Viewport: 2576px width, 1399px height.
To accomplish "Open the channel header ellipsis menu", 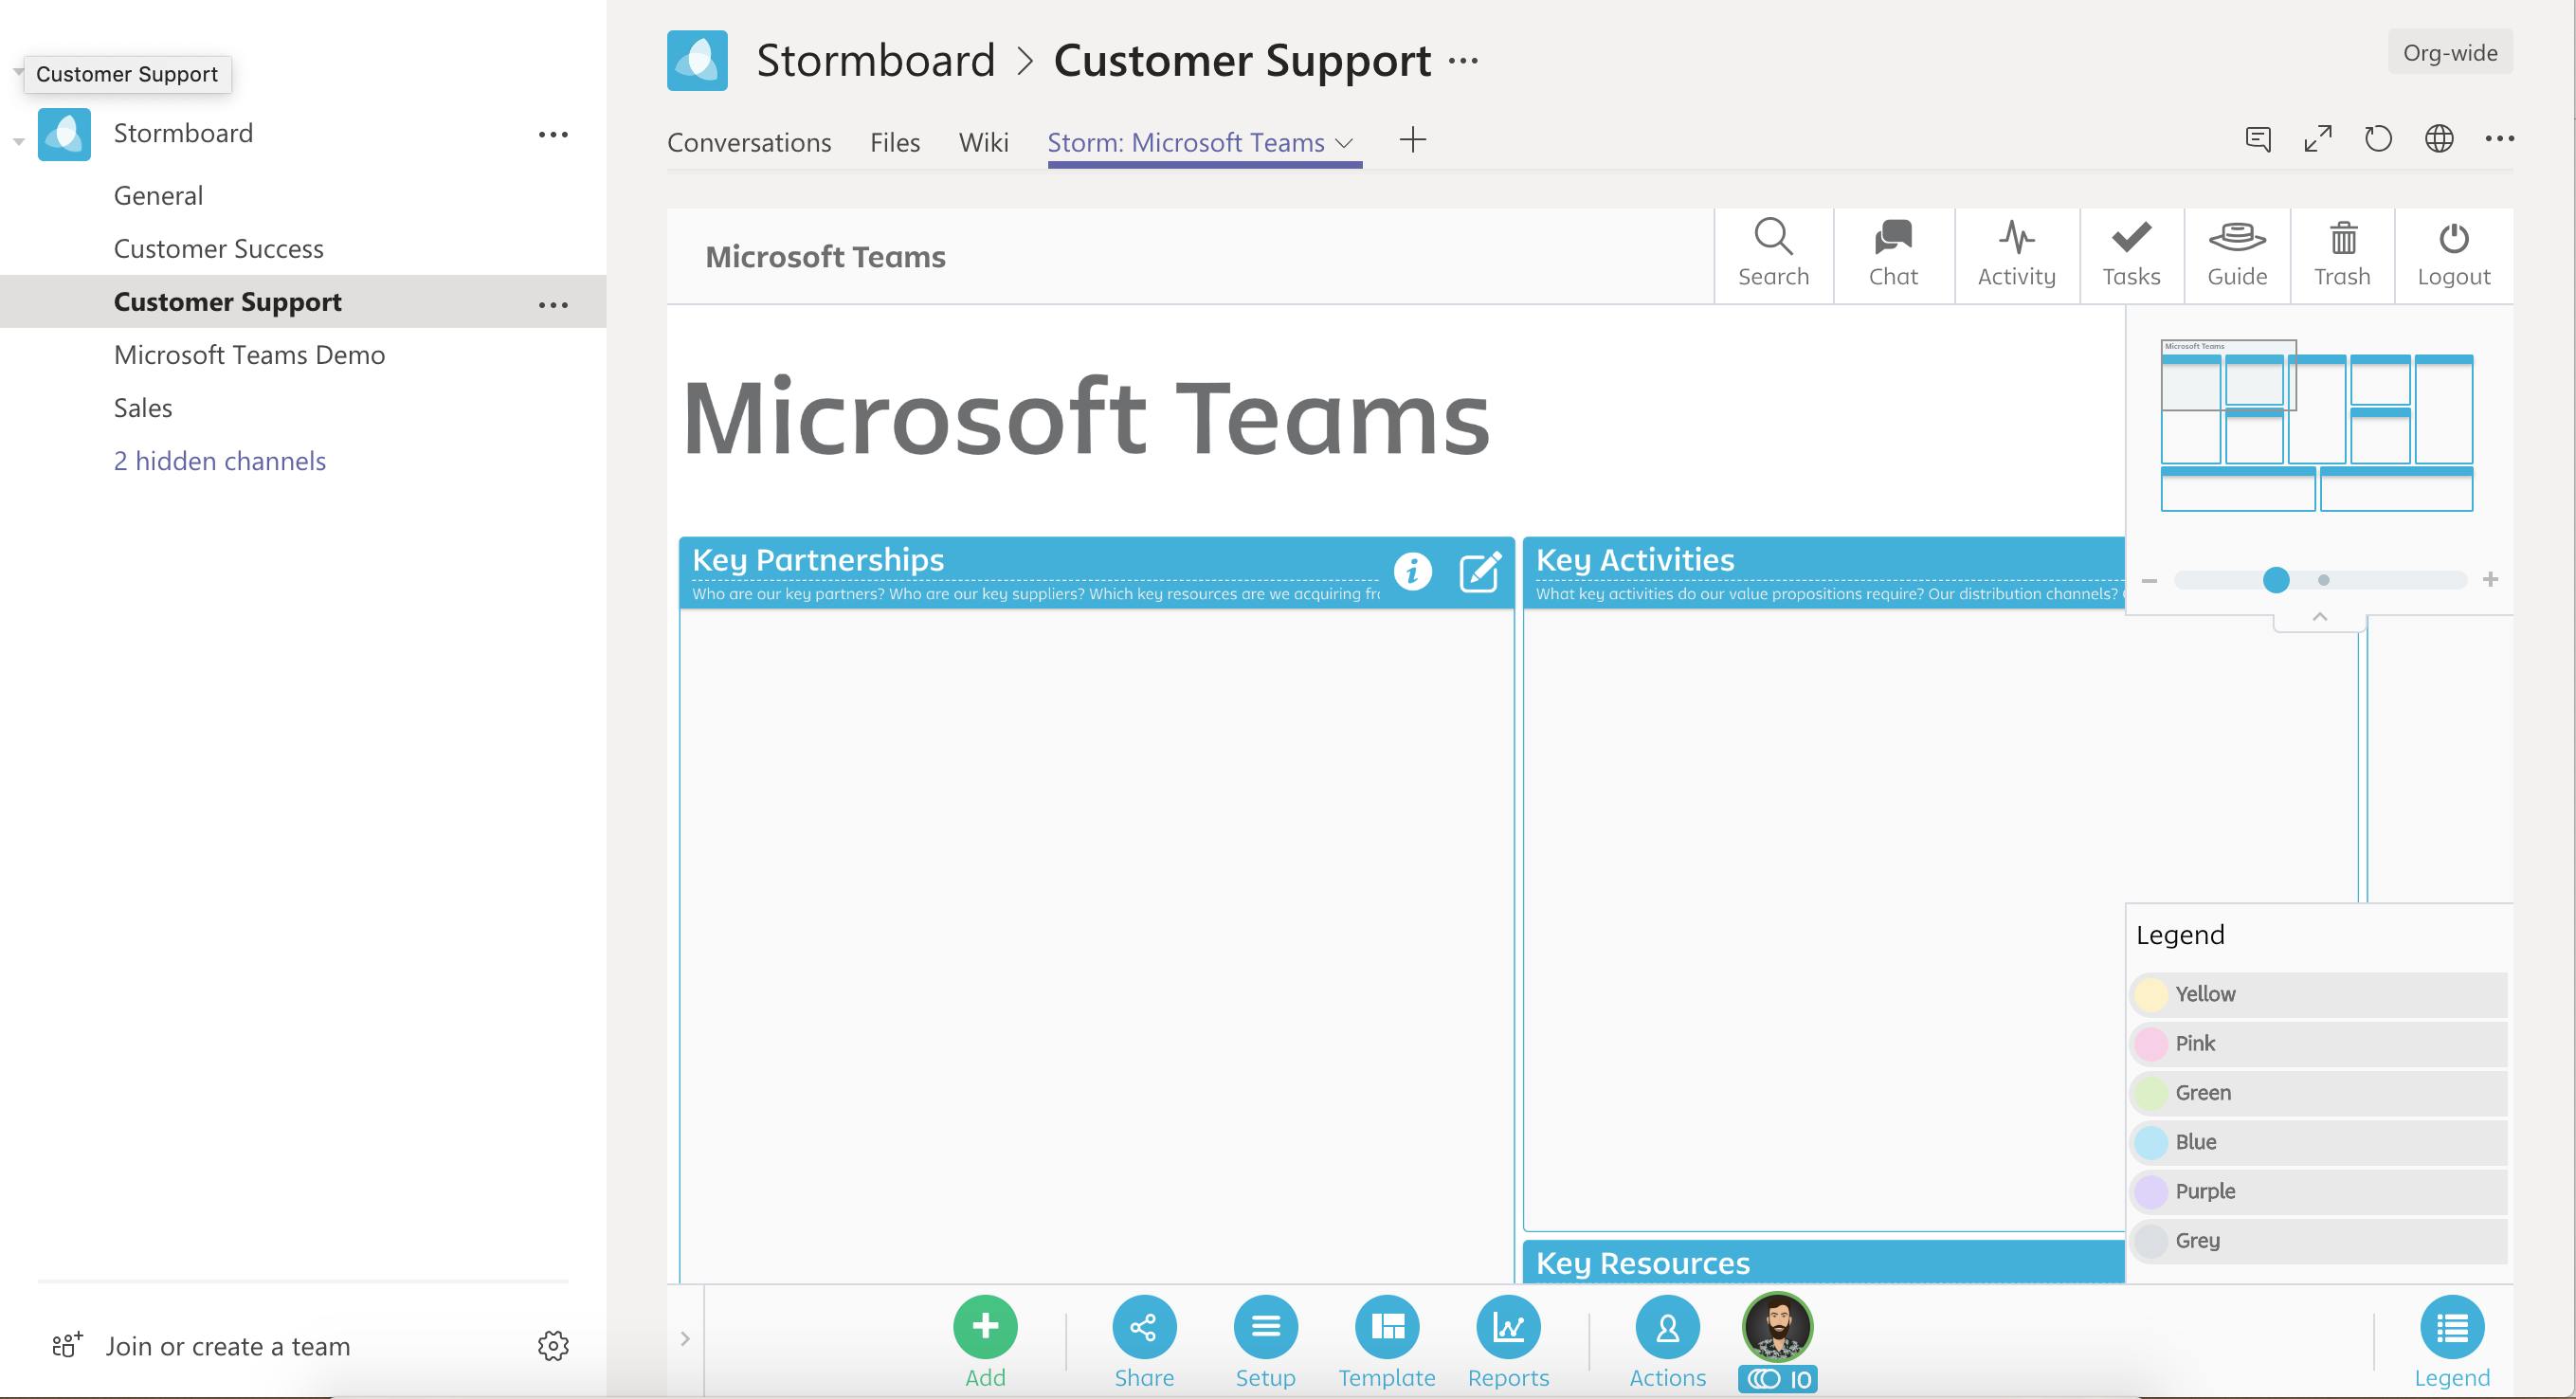I will click(x=1463, y=61).
